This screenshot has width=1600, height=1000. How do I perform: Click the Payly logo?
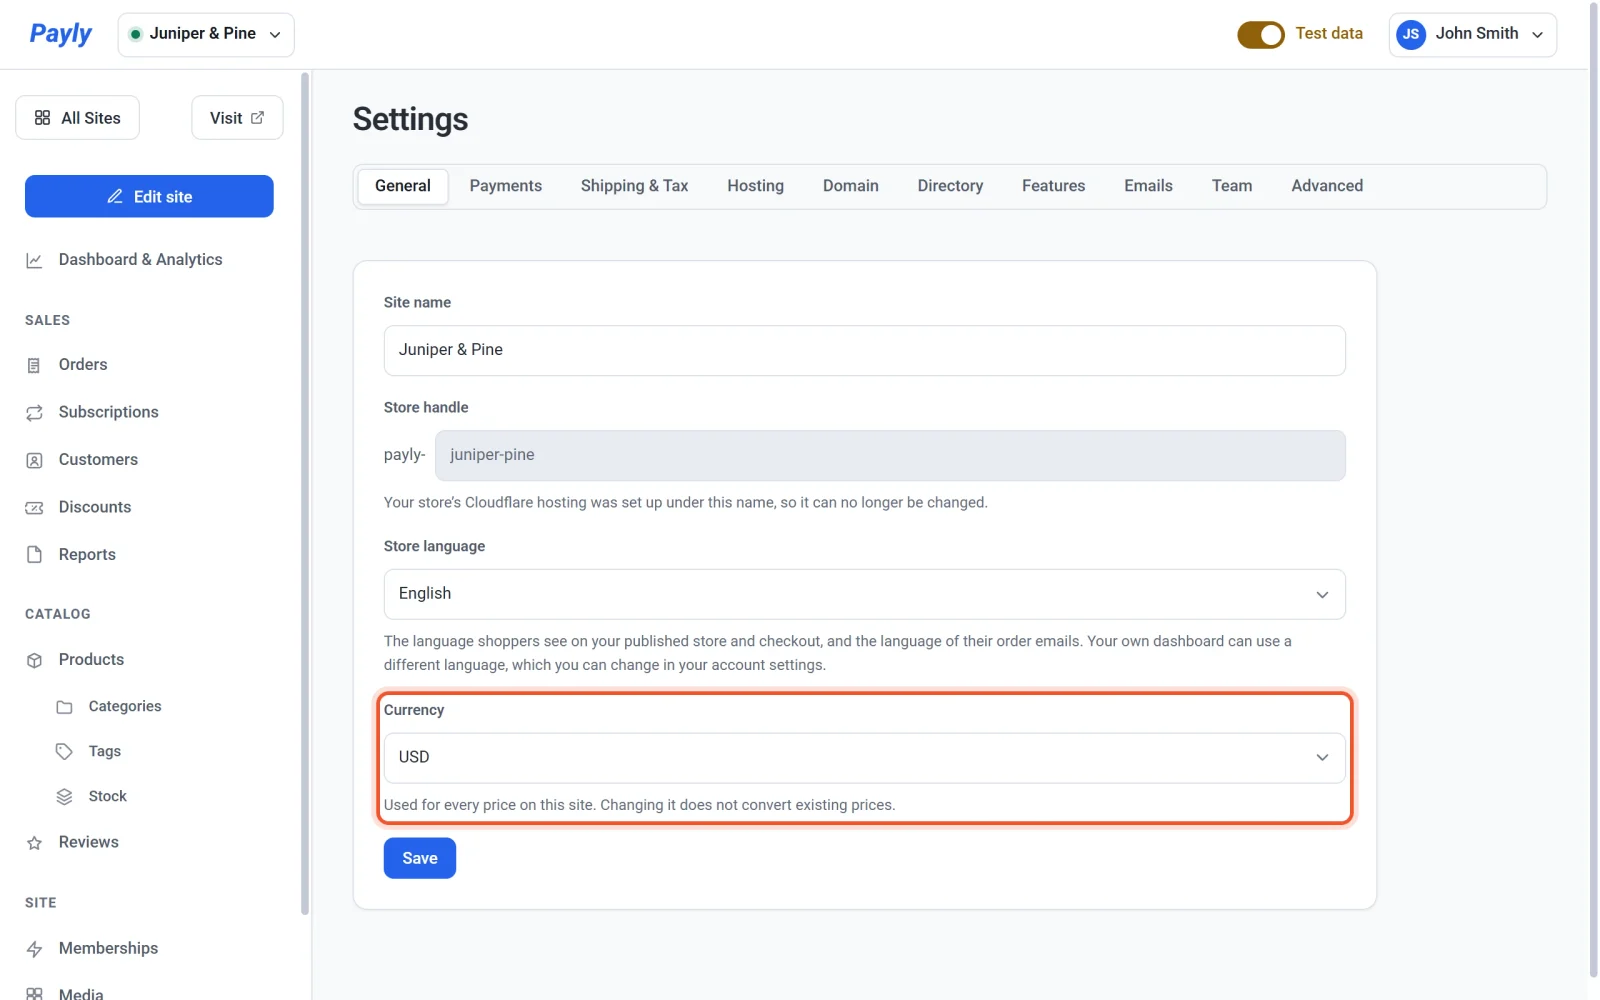(x=60, y=34)
